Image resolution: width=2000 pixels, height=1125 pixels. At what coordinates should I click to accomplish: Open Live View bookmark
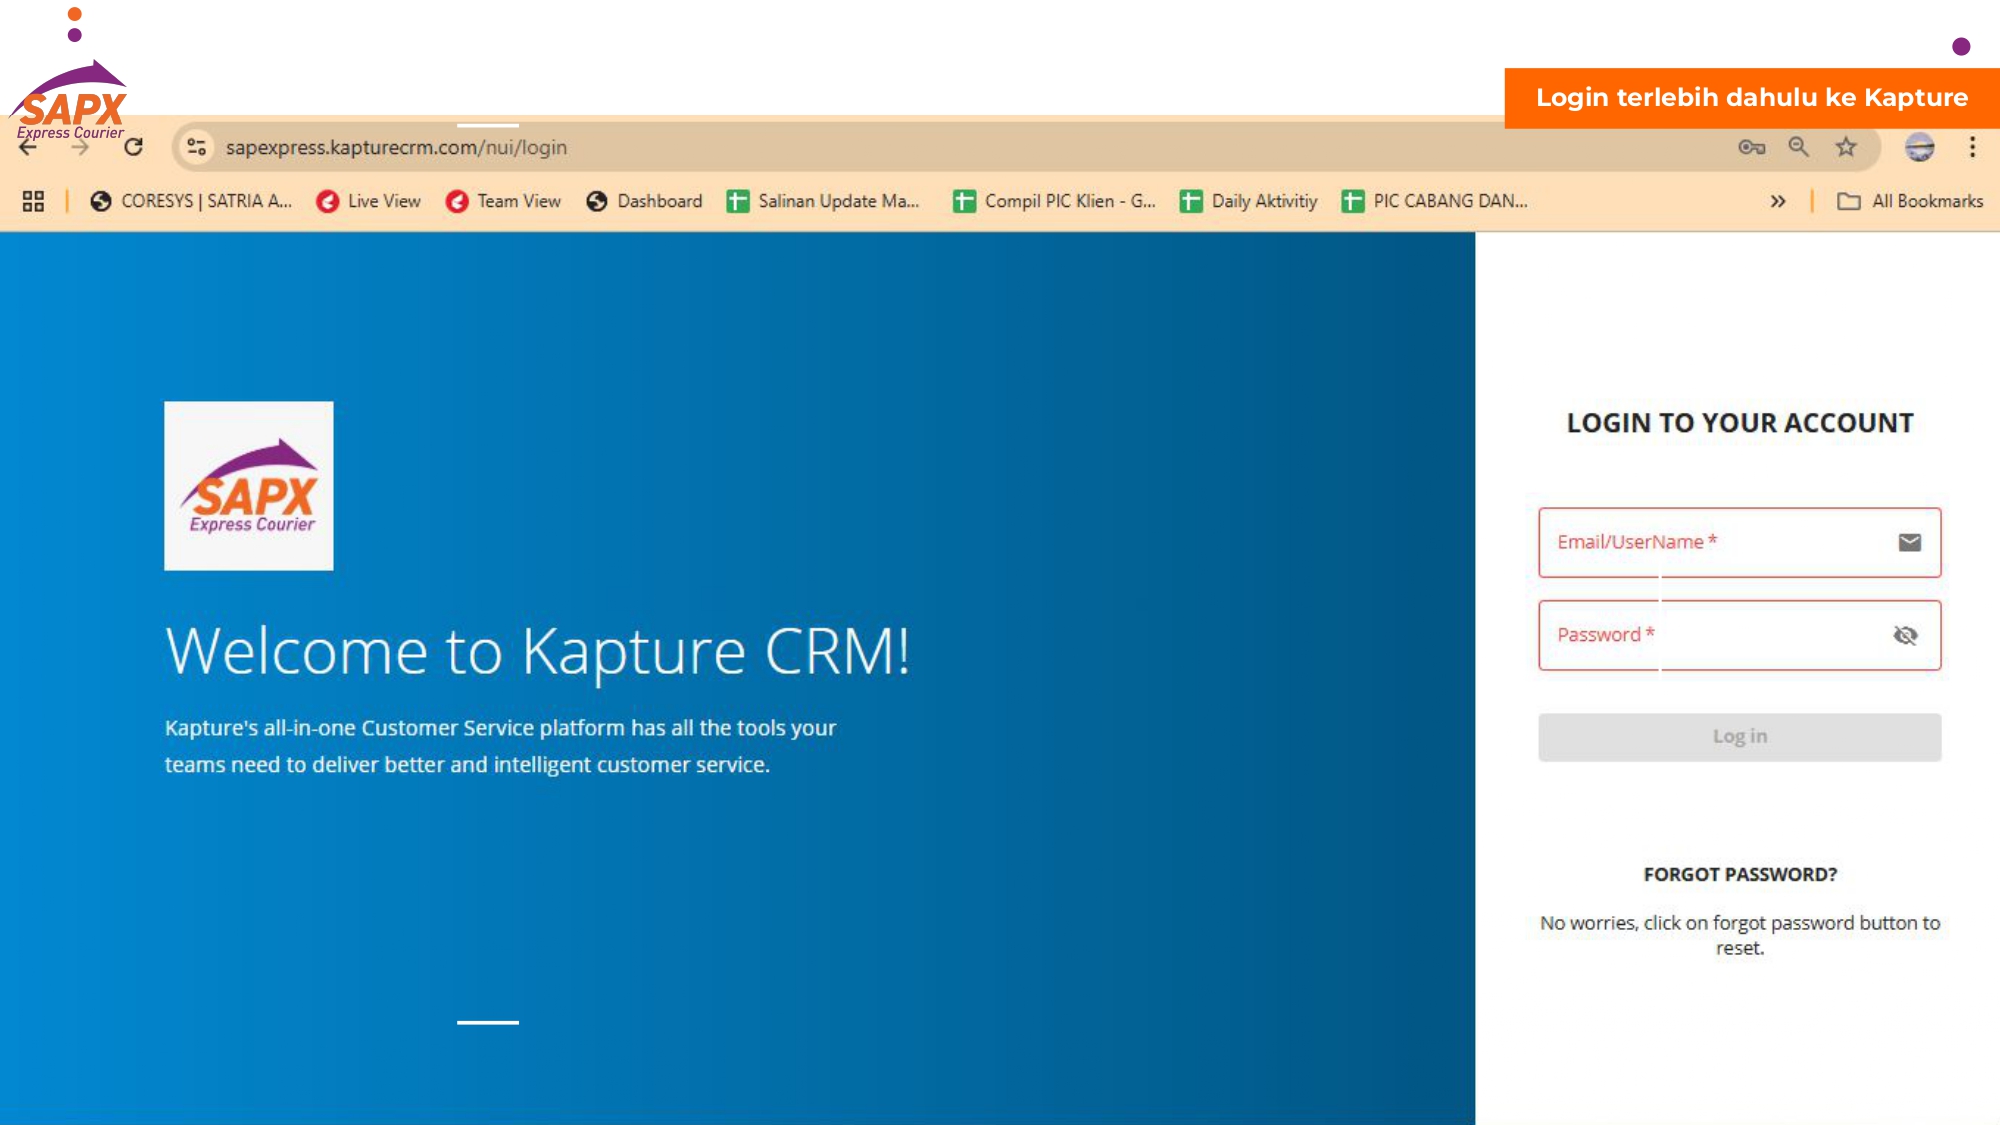click(368, 201)
